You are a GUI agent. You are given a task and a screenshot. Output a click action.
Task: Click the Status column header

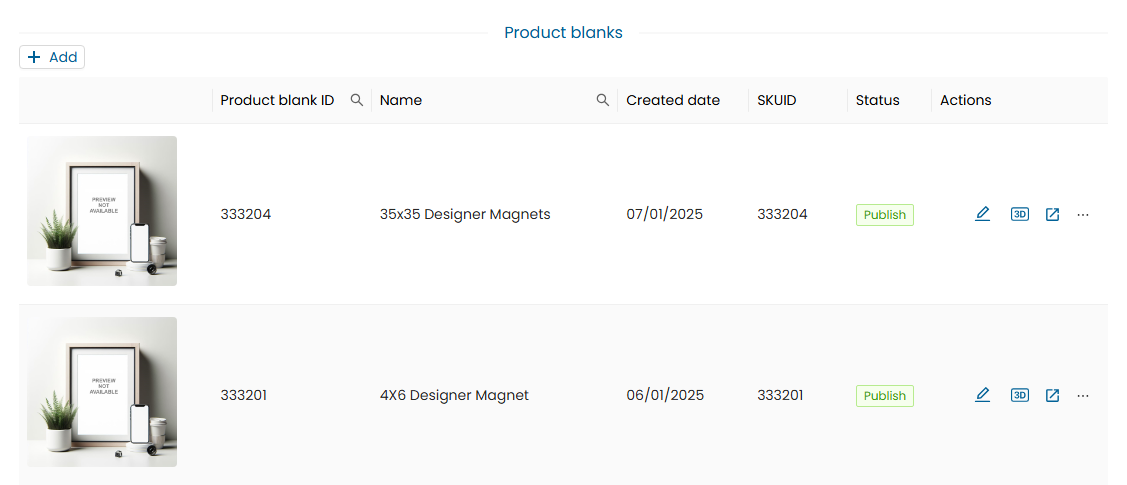click(x=877, y=100)
